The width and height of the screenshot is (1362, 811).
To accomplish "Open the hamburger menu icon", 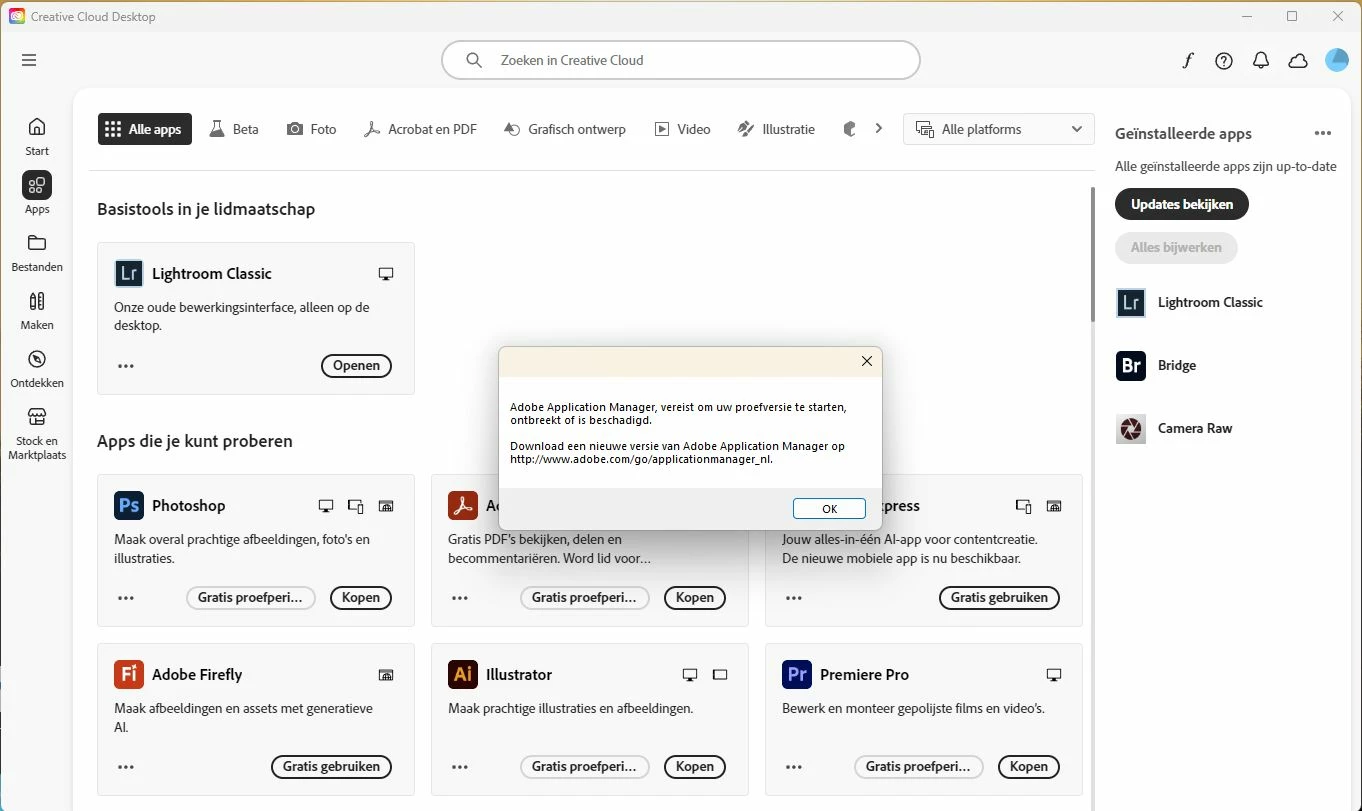I will pos(29,60).
